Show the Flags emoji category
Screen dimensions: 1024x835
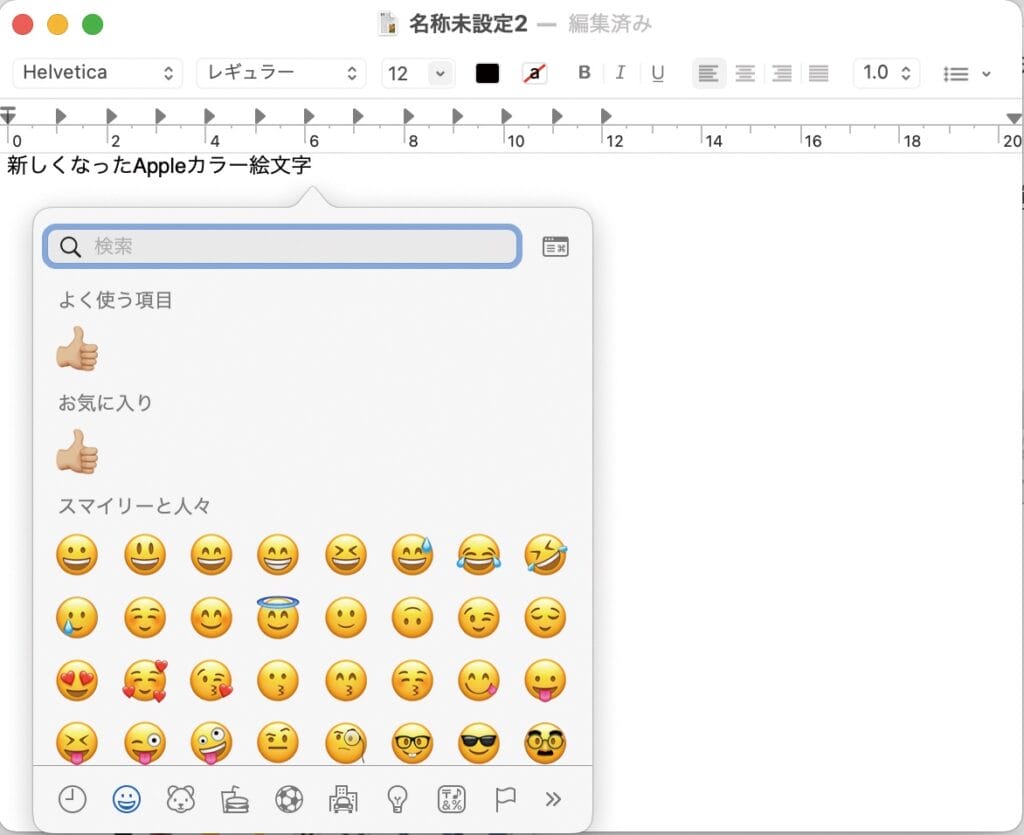505,799
